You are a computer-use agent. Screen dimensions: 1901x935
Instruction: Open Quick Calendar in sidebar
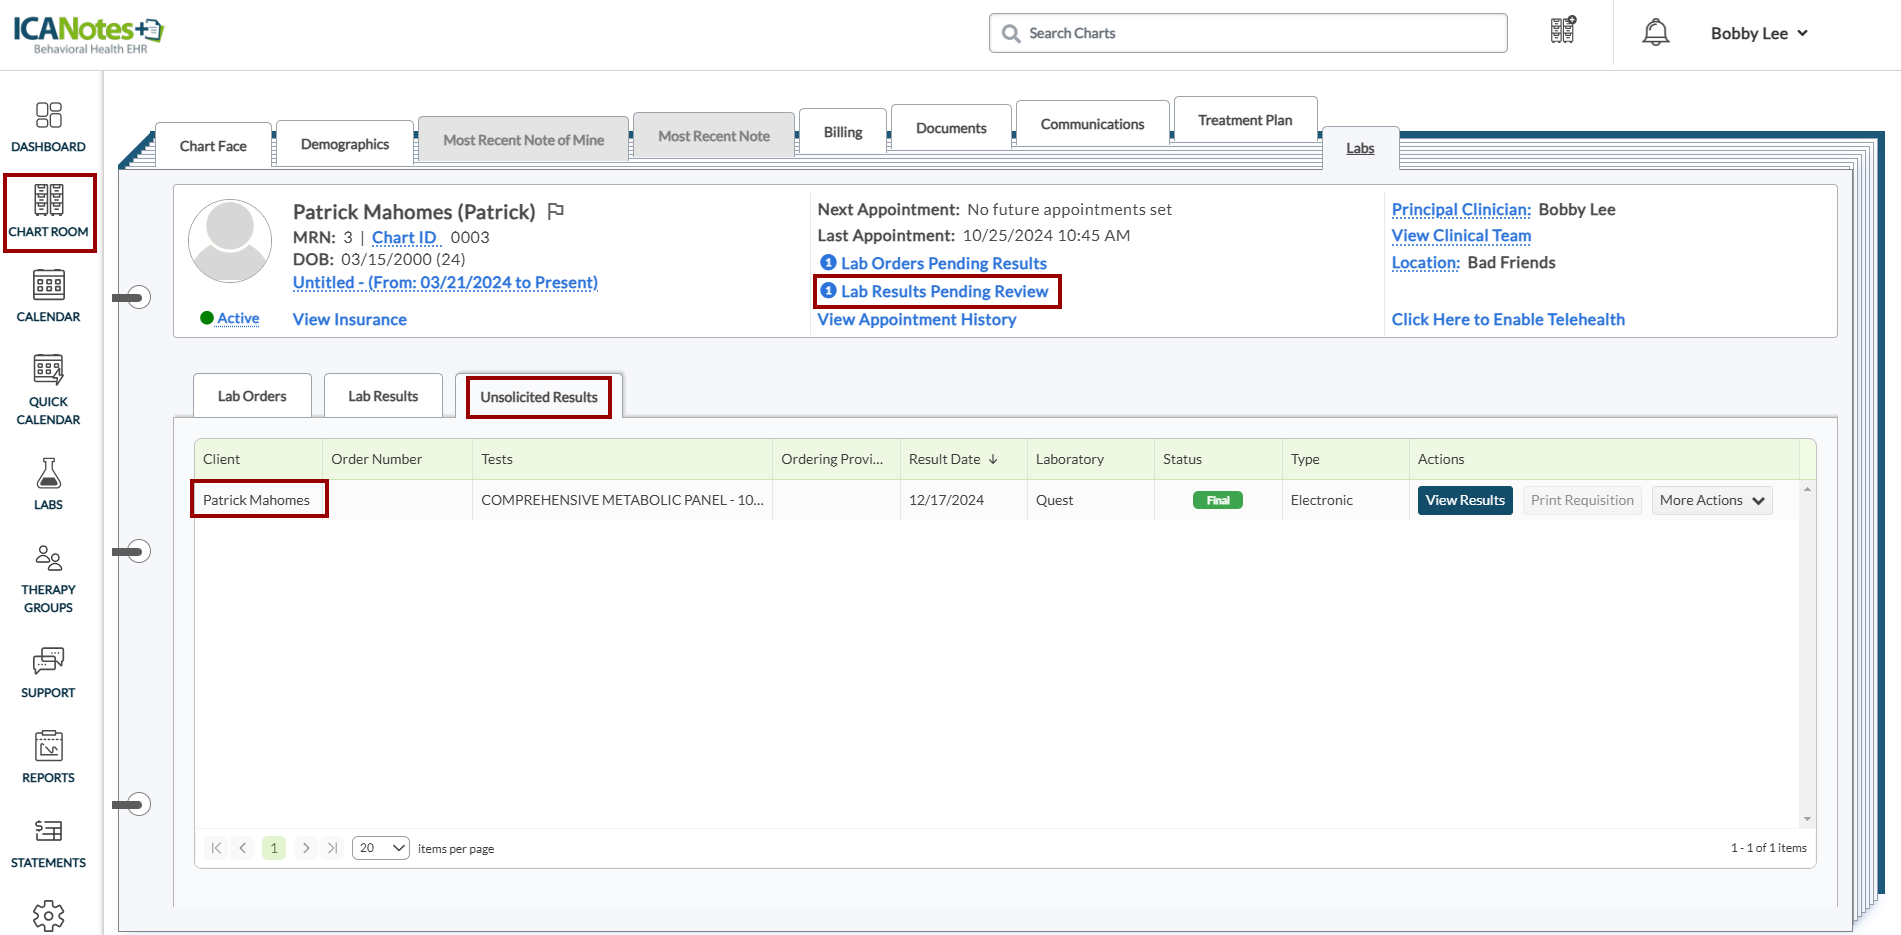[x=48, y=390]
